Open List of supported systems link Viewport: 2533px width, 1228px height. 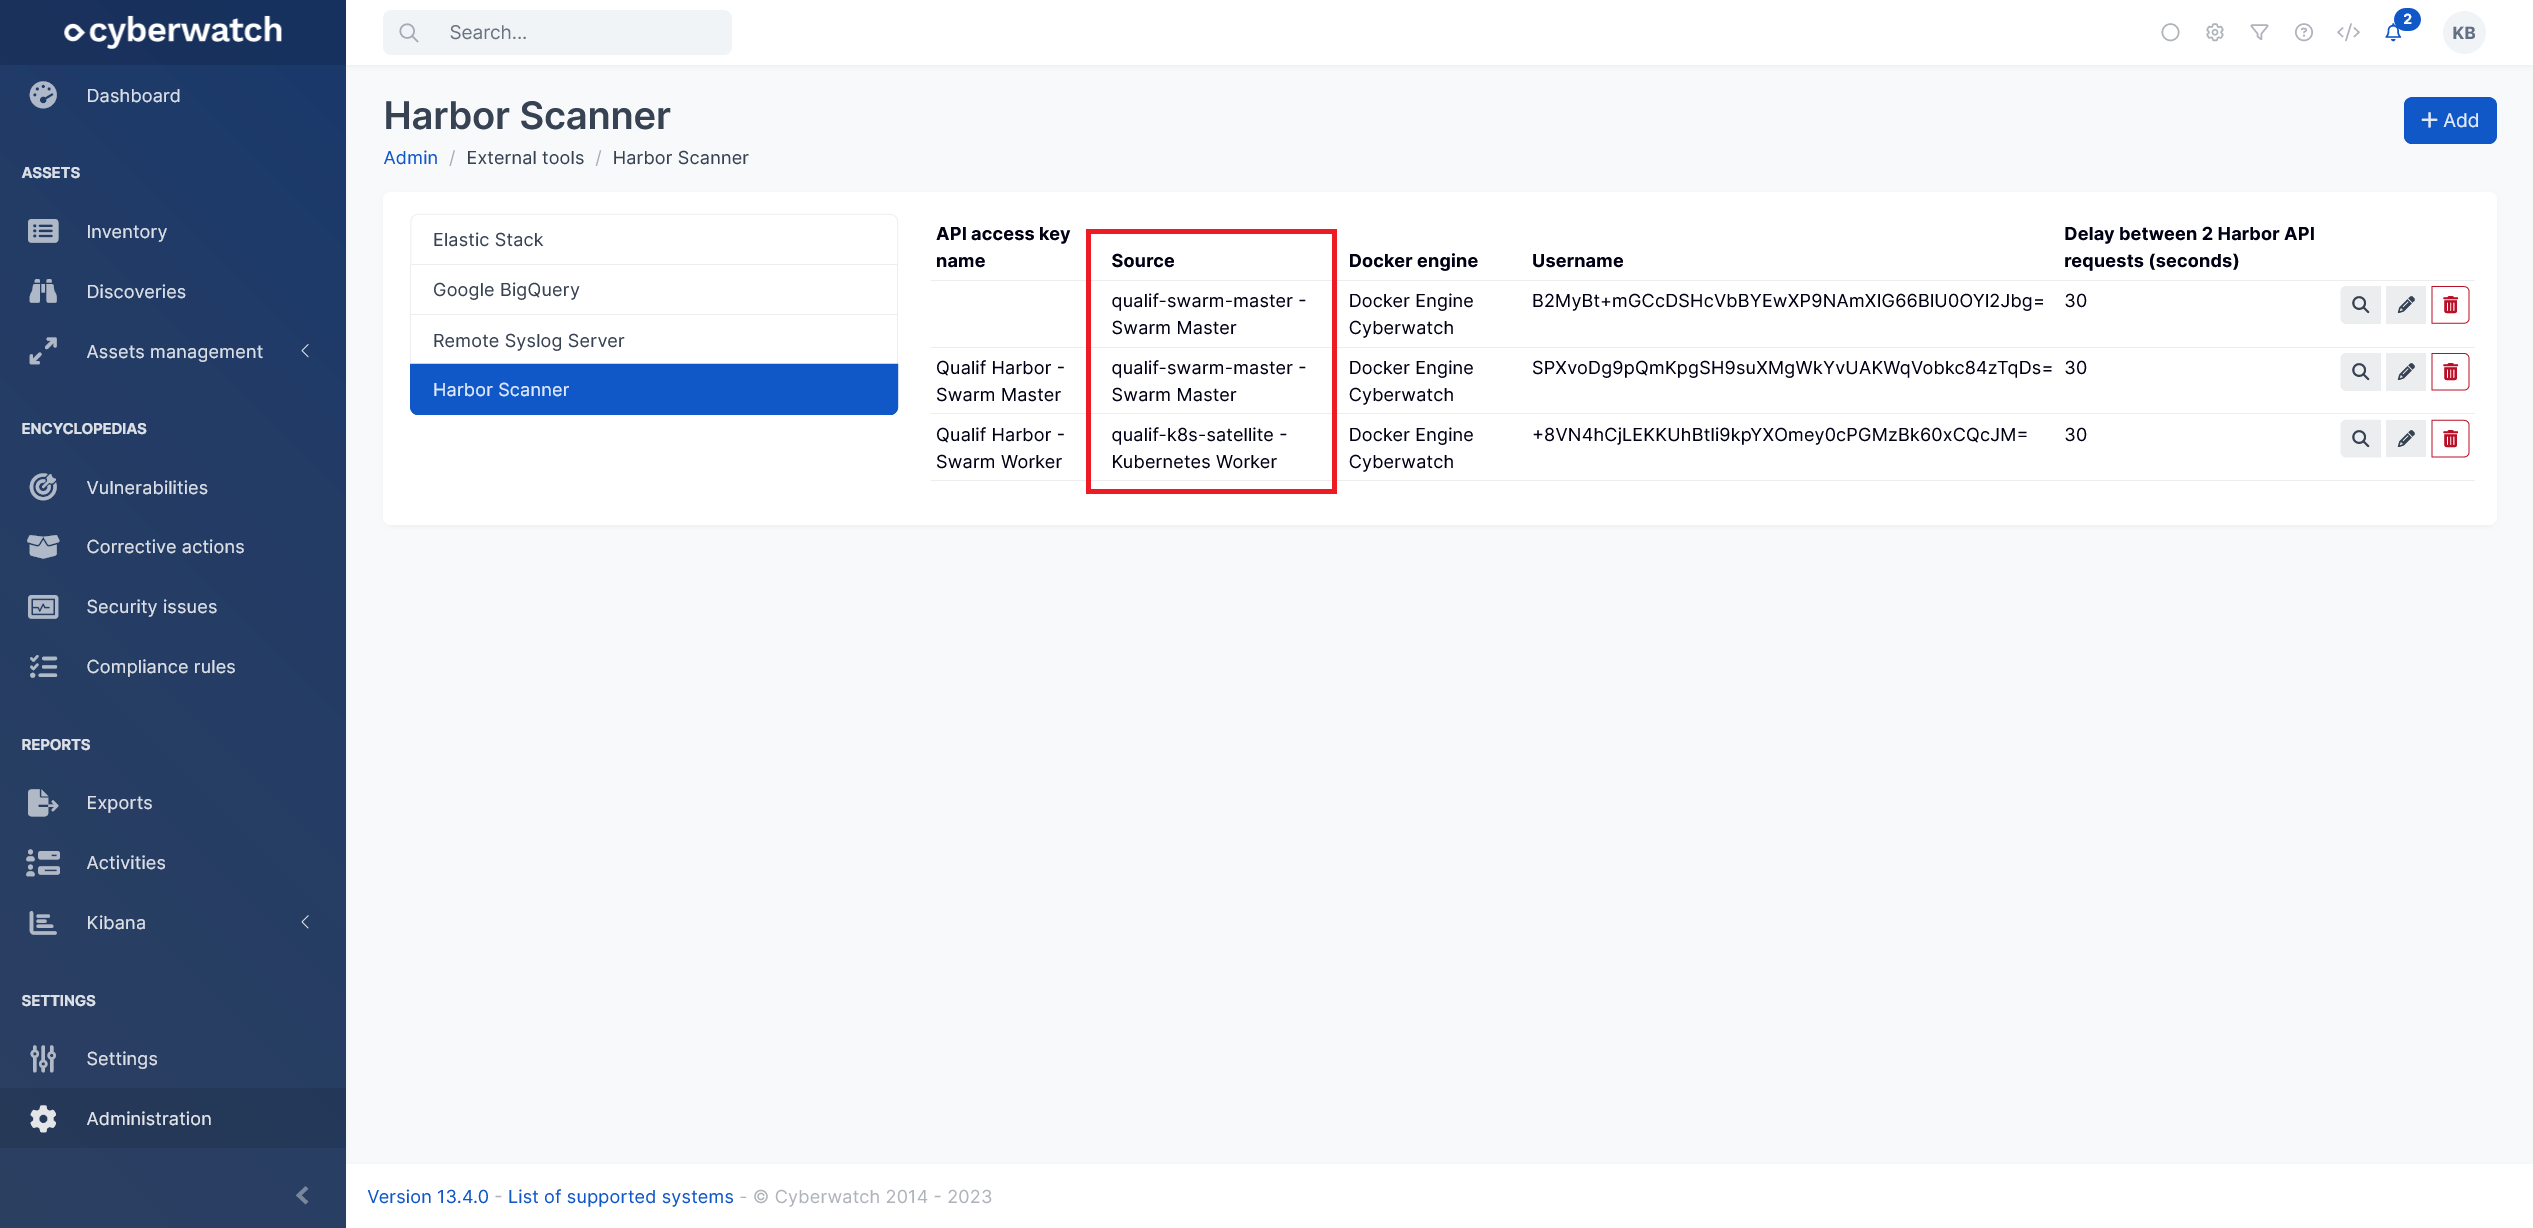(x=621, y=1197)
